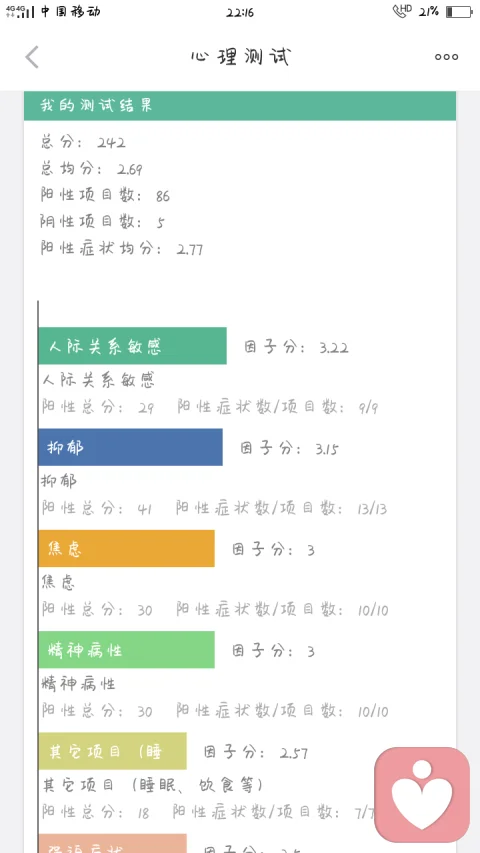
Task: Tap the back arrow icon
Action: (x=32, y=57)
